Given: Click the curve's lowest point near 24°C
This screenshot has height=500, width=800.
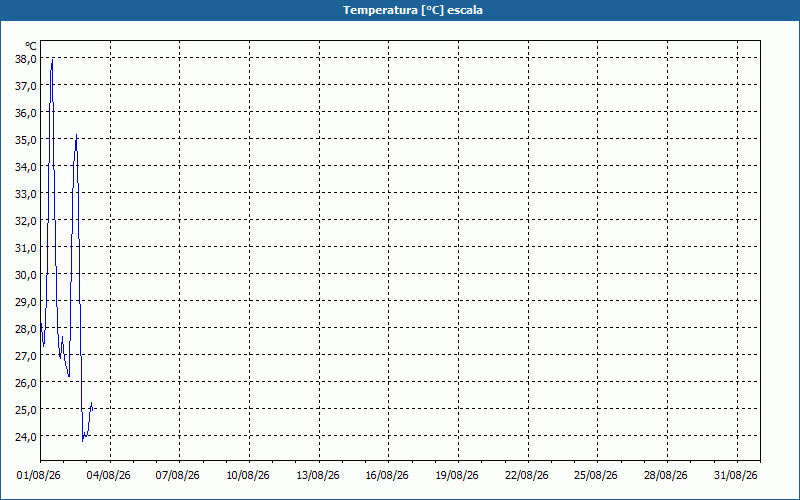Looking at the screenshot, I should point(83,440).
